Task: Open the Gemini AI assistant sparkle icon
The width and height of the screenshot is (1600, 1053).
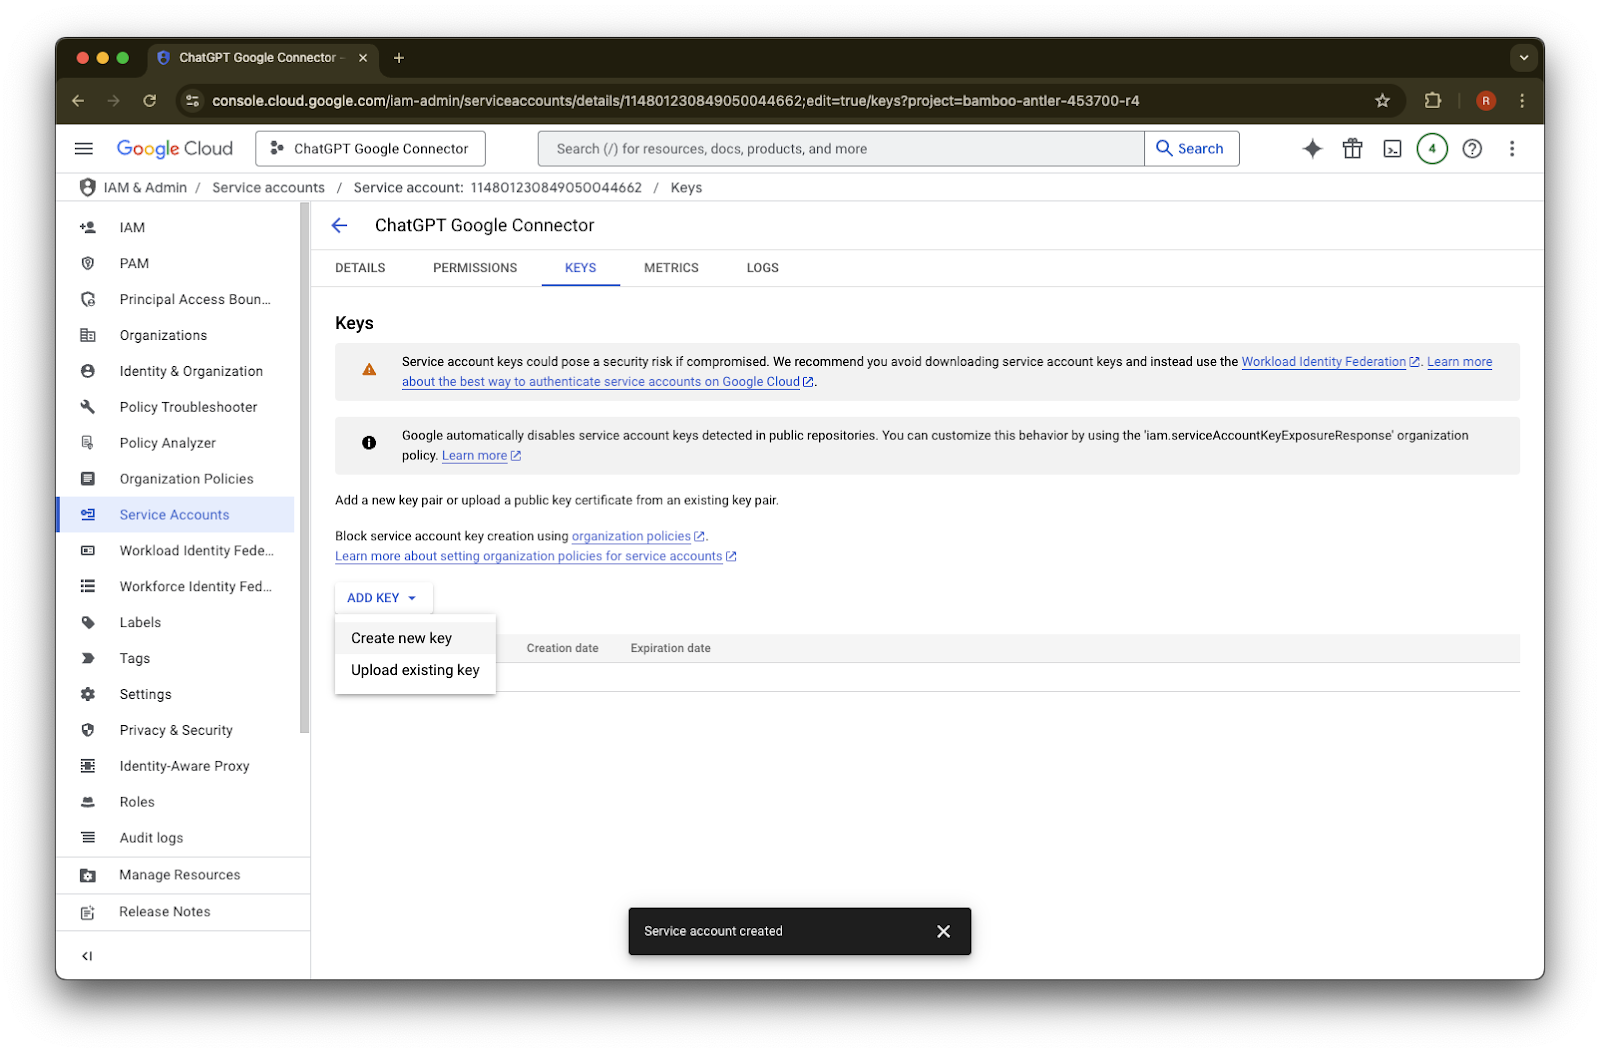Action: 1312,149
